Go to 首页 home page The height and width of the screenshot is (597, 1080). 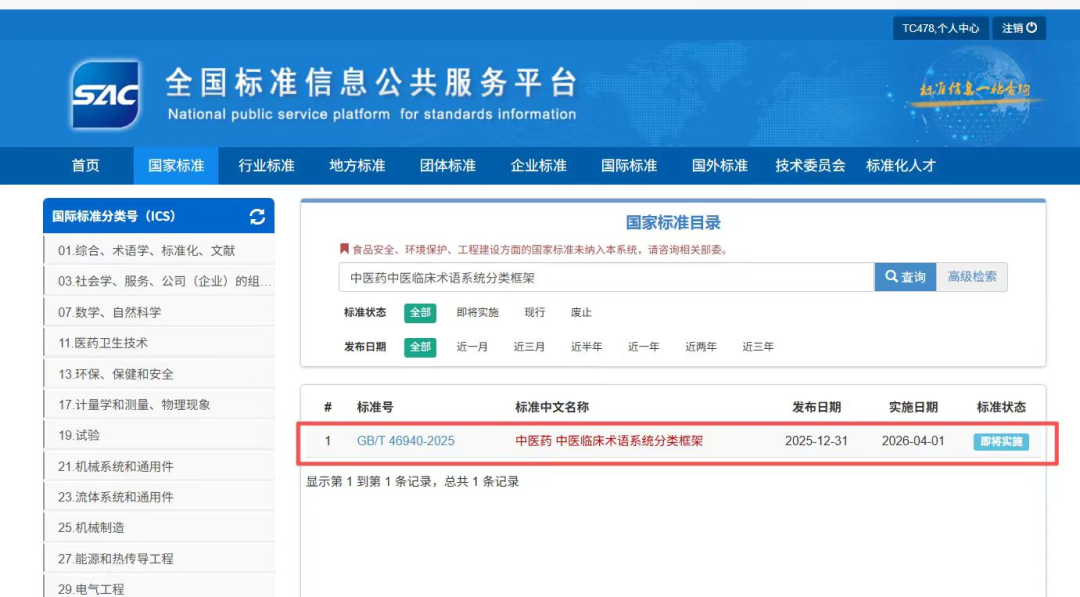point(86,166)
